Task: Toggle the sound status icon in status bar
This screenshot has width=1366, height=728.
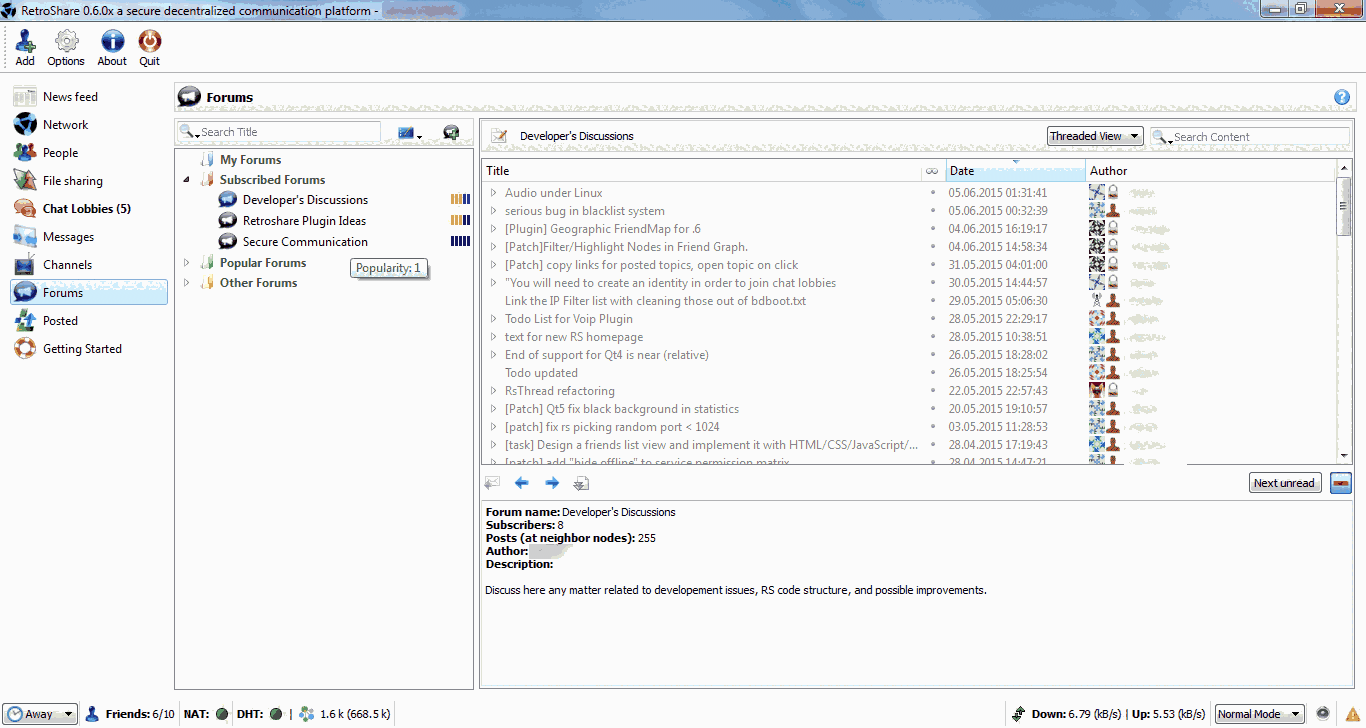Action: click(x=1323, y=714)
